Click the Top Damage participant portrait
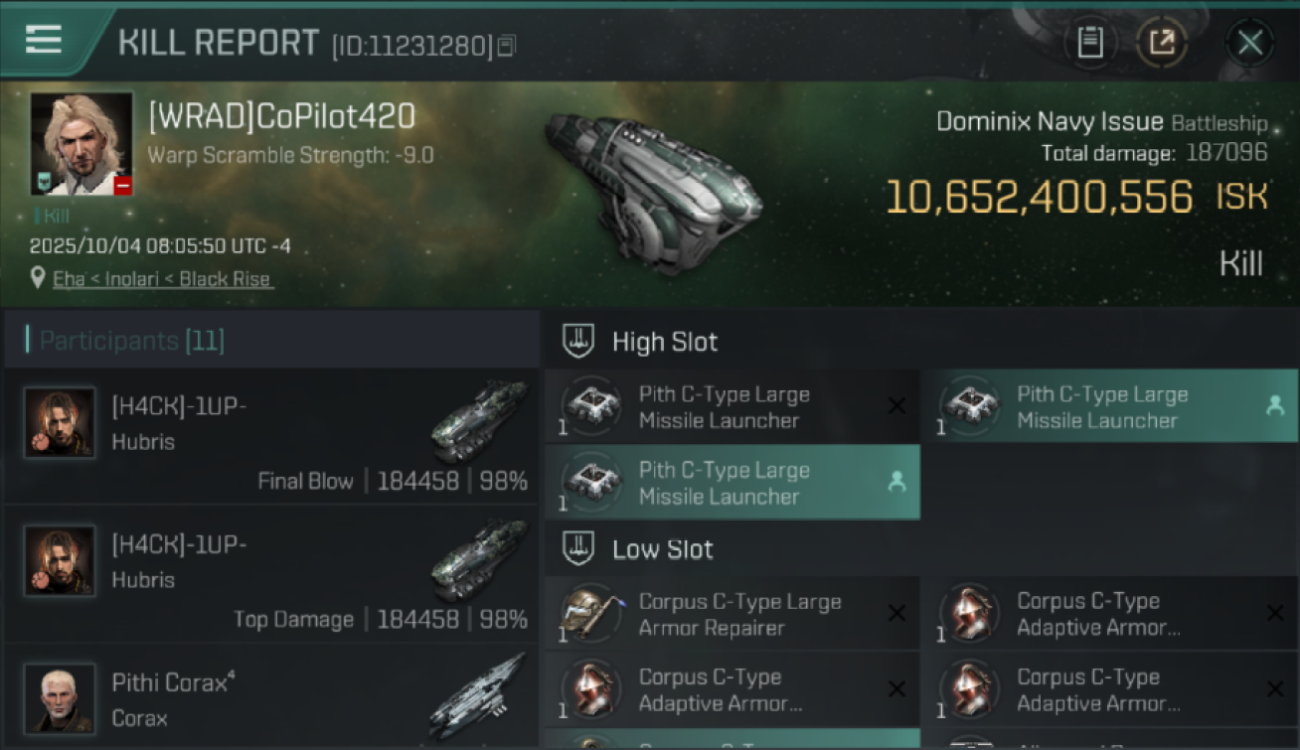The image size is (1300, 750). pyautogui.click(x=60, y=561)
